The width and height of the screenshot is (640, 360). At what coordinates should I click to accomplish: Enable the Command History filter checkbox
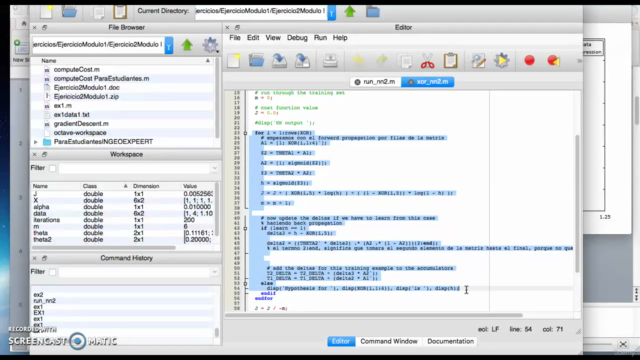[x=52, y=272]
